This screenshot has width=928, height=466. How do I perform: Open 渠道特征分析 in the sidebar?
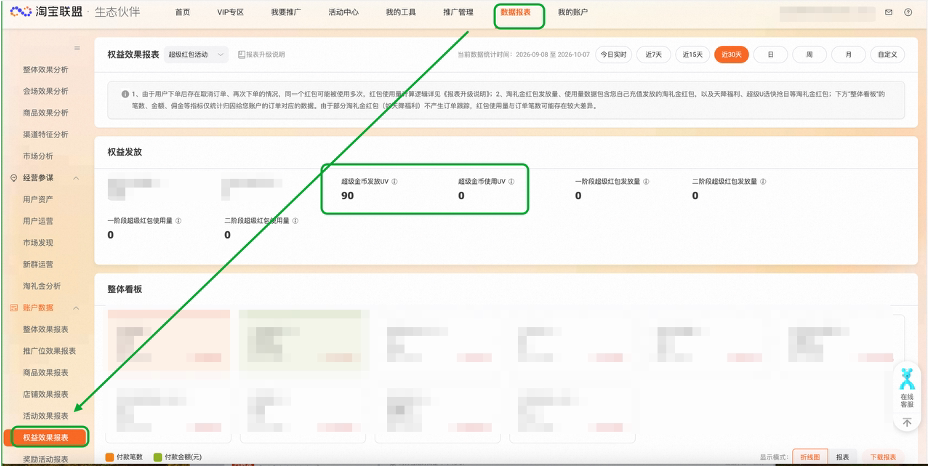[x=46, y=134]
